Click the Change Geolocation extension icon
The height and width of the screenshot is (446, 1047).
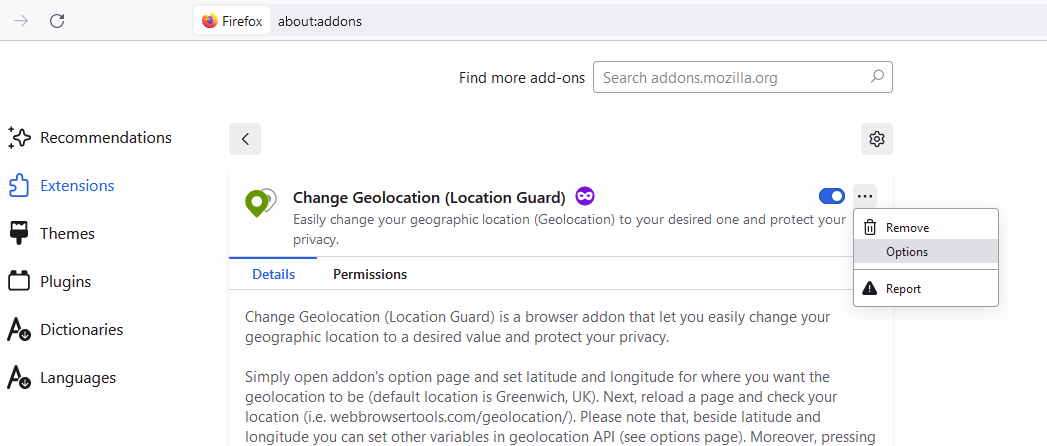[x=260, y=203]
